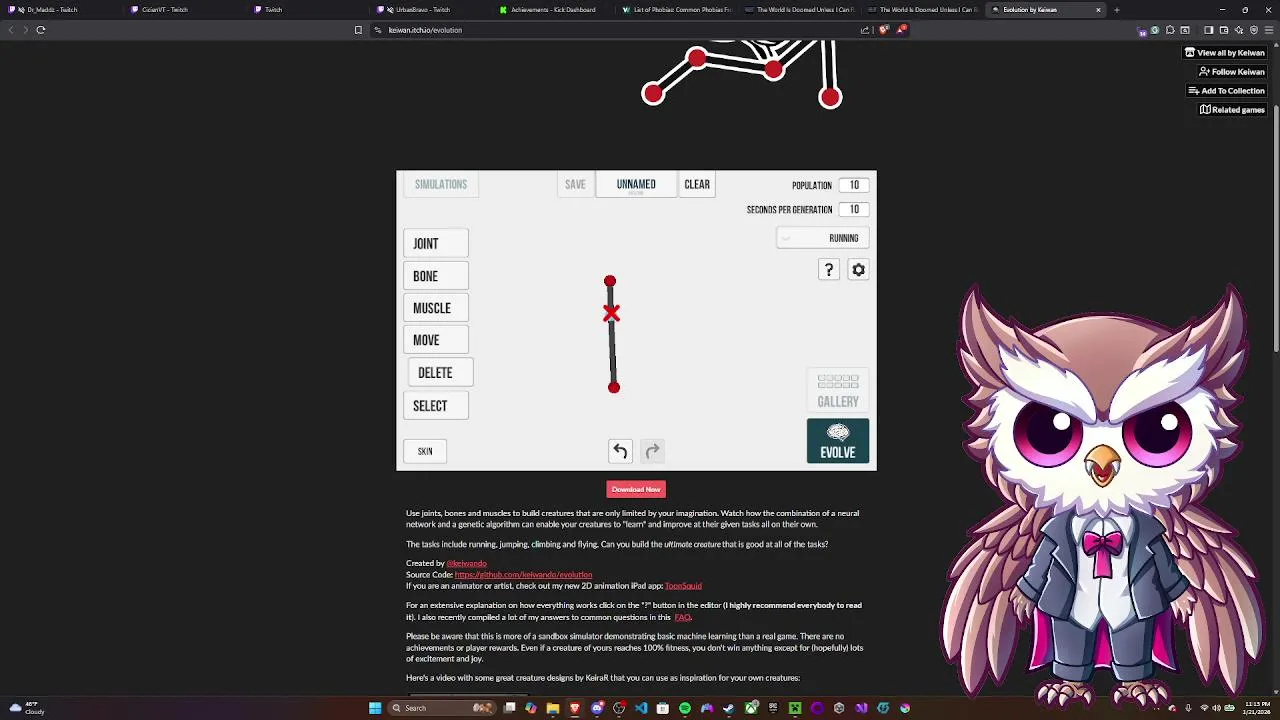Image resolution: width=1280 pixels, height=720 pixels.
Task: Click the top joint of the creature
Action: pos(610,282)
